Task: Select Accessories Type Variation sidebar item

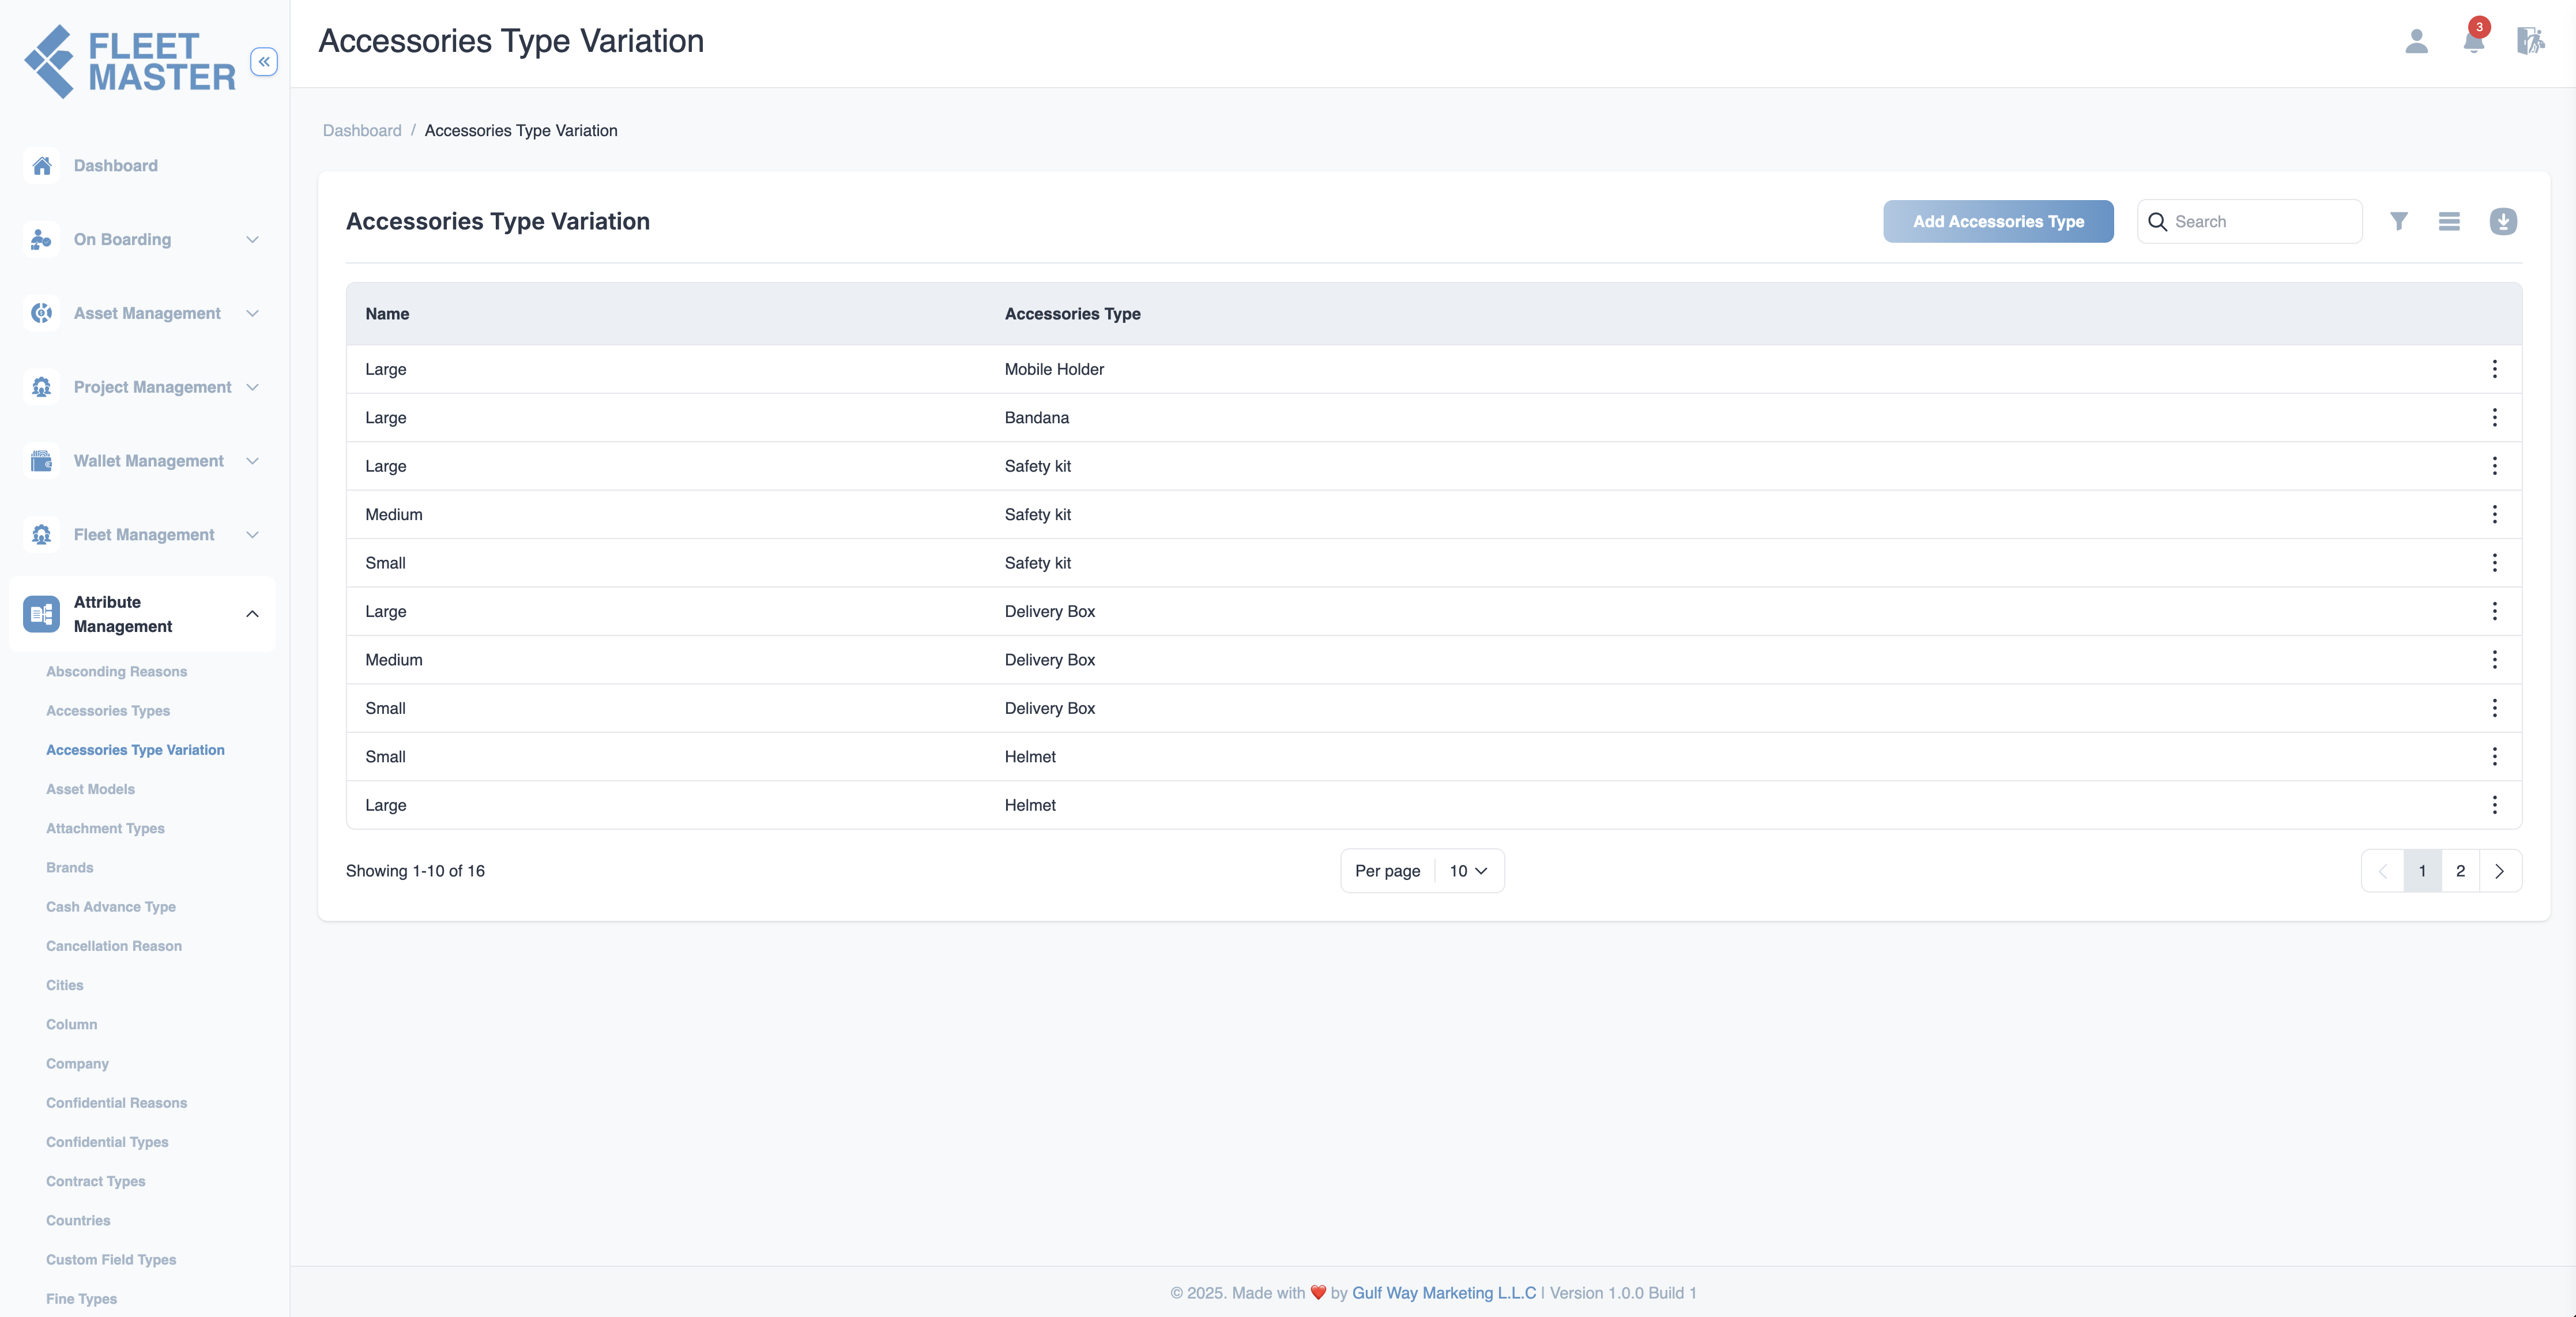Action: tap(135, 750)
